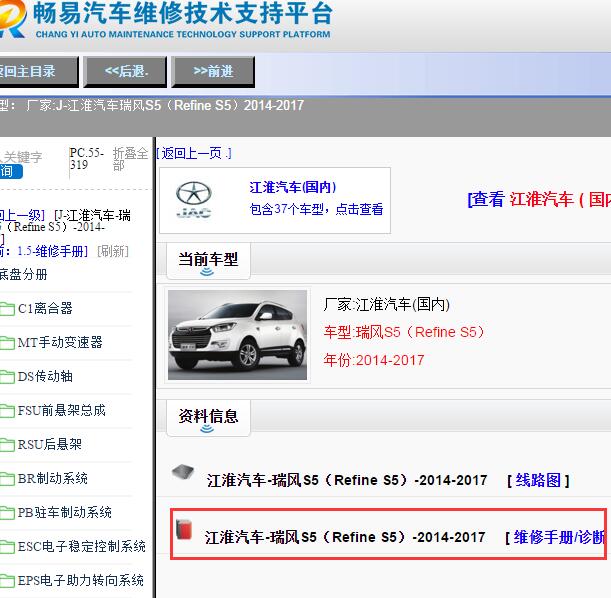Viewport: 611px width, 598px height.
Task: Click the folder icon next to RSU后悬架
Action: (7, 445)
